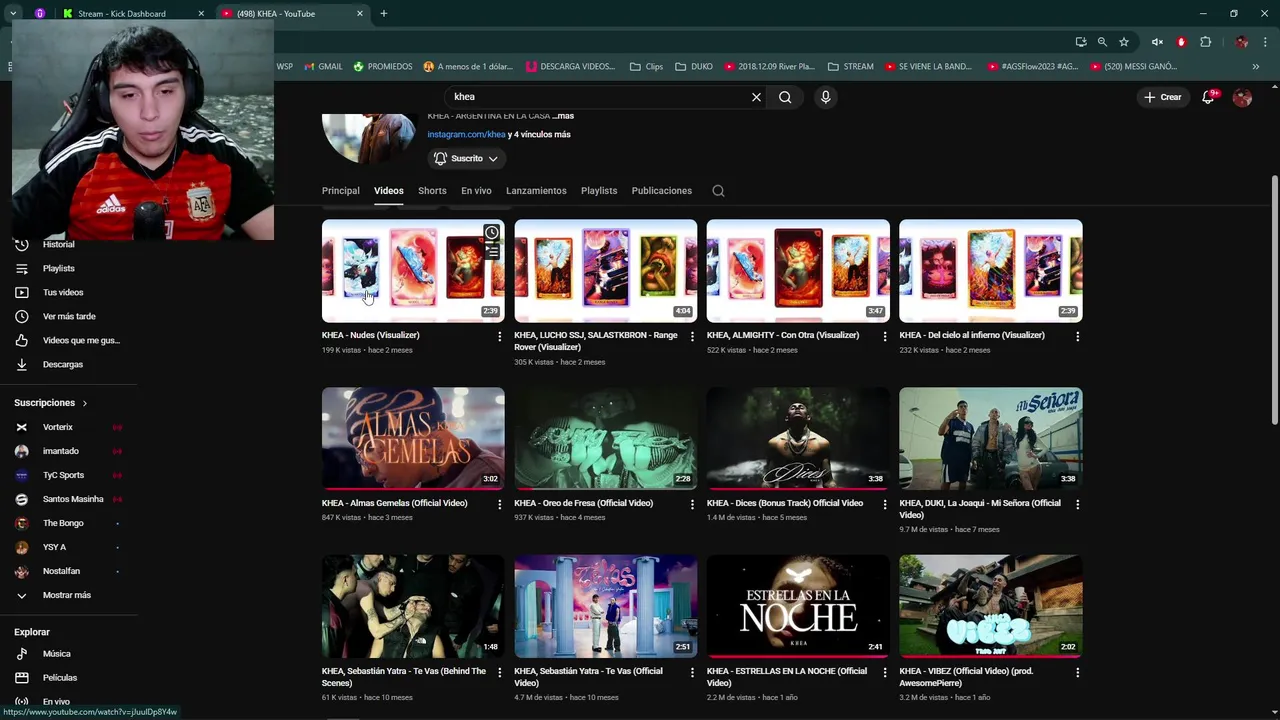The width and height of the screenshot is (1280, 720).
Task: Open the Suscrito notification dropdown
Action: (x=466, y=159)
